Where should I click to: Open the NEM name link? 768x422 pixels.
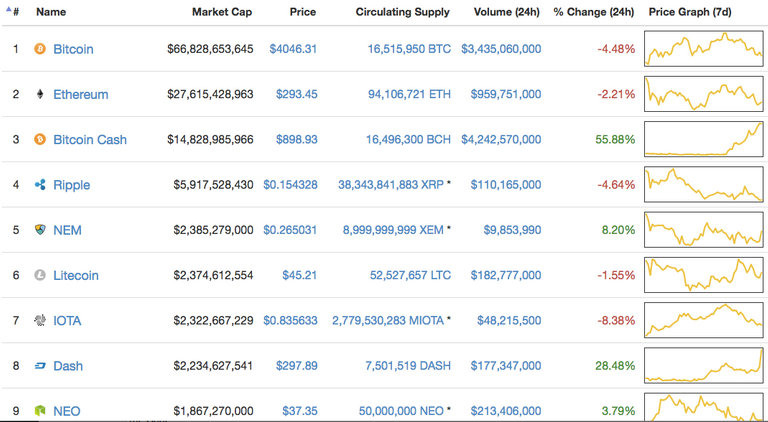tap(67, 230)
